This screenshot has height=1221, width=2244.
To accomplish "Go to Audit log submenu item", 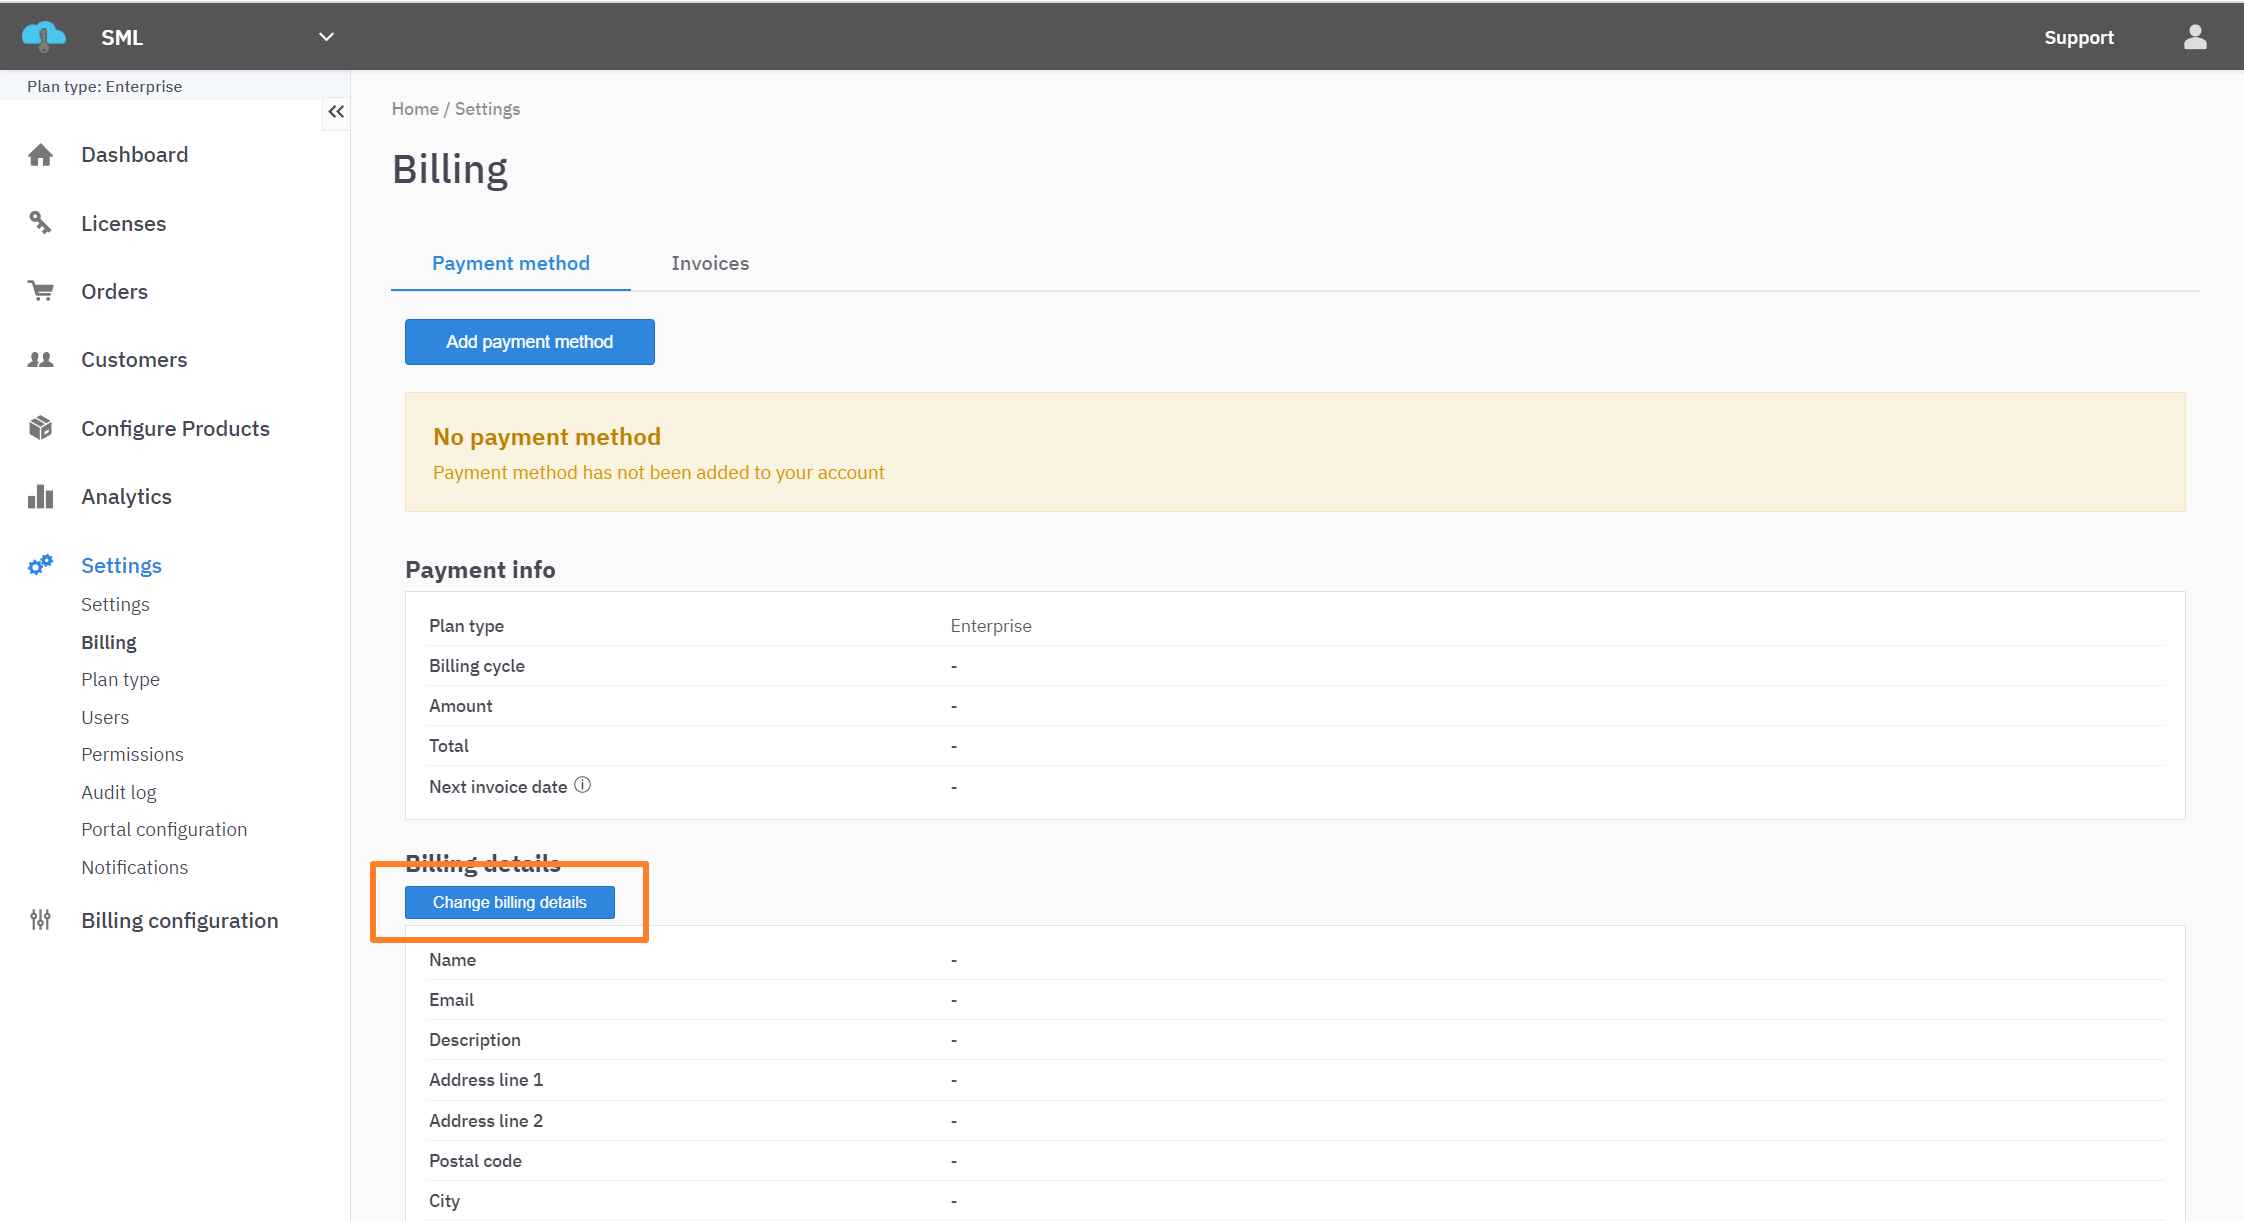I will pos(118,792).
